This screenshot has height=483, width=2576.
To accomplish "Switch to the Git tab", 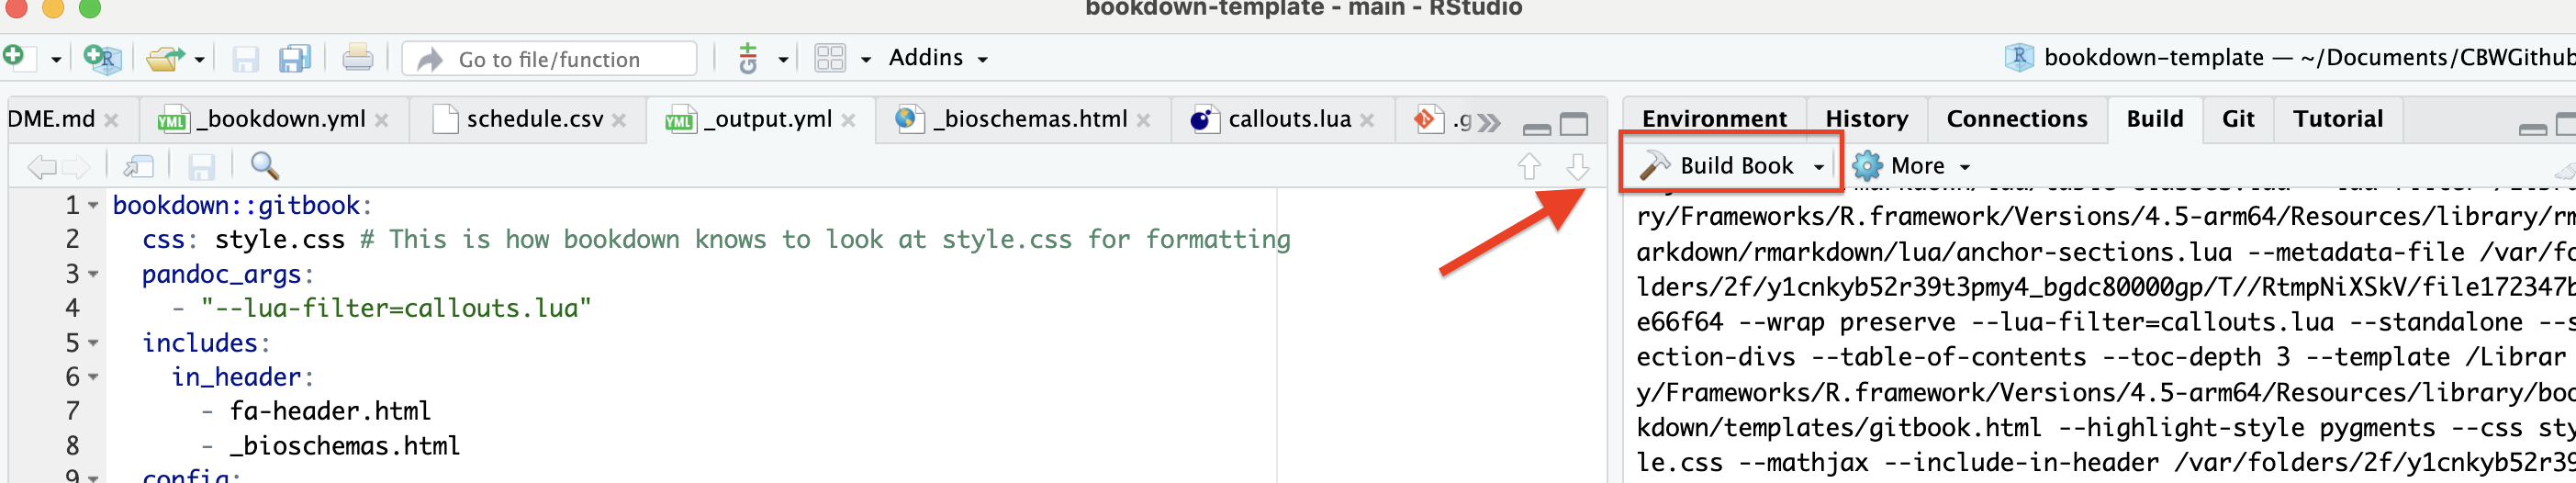I will [x=2237, y=119].
